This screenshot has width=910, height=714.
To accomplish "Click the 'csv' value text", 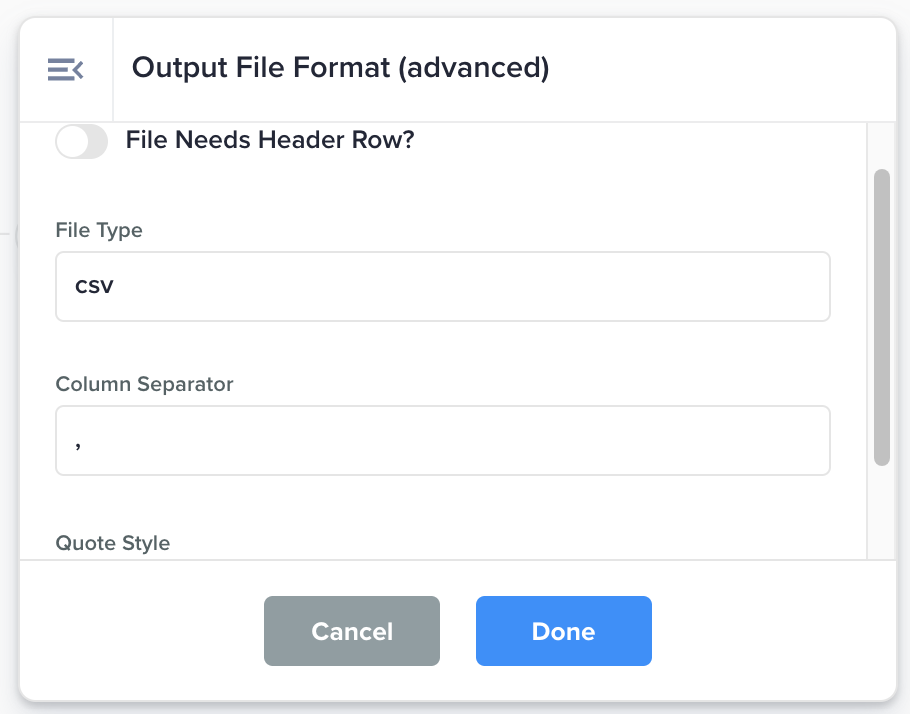I will [x=94, y=286].
